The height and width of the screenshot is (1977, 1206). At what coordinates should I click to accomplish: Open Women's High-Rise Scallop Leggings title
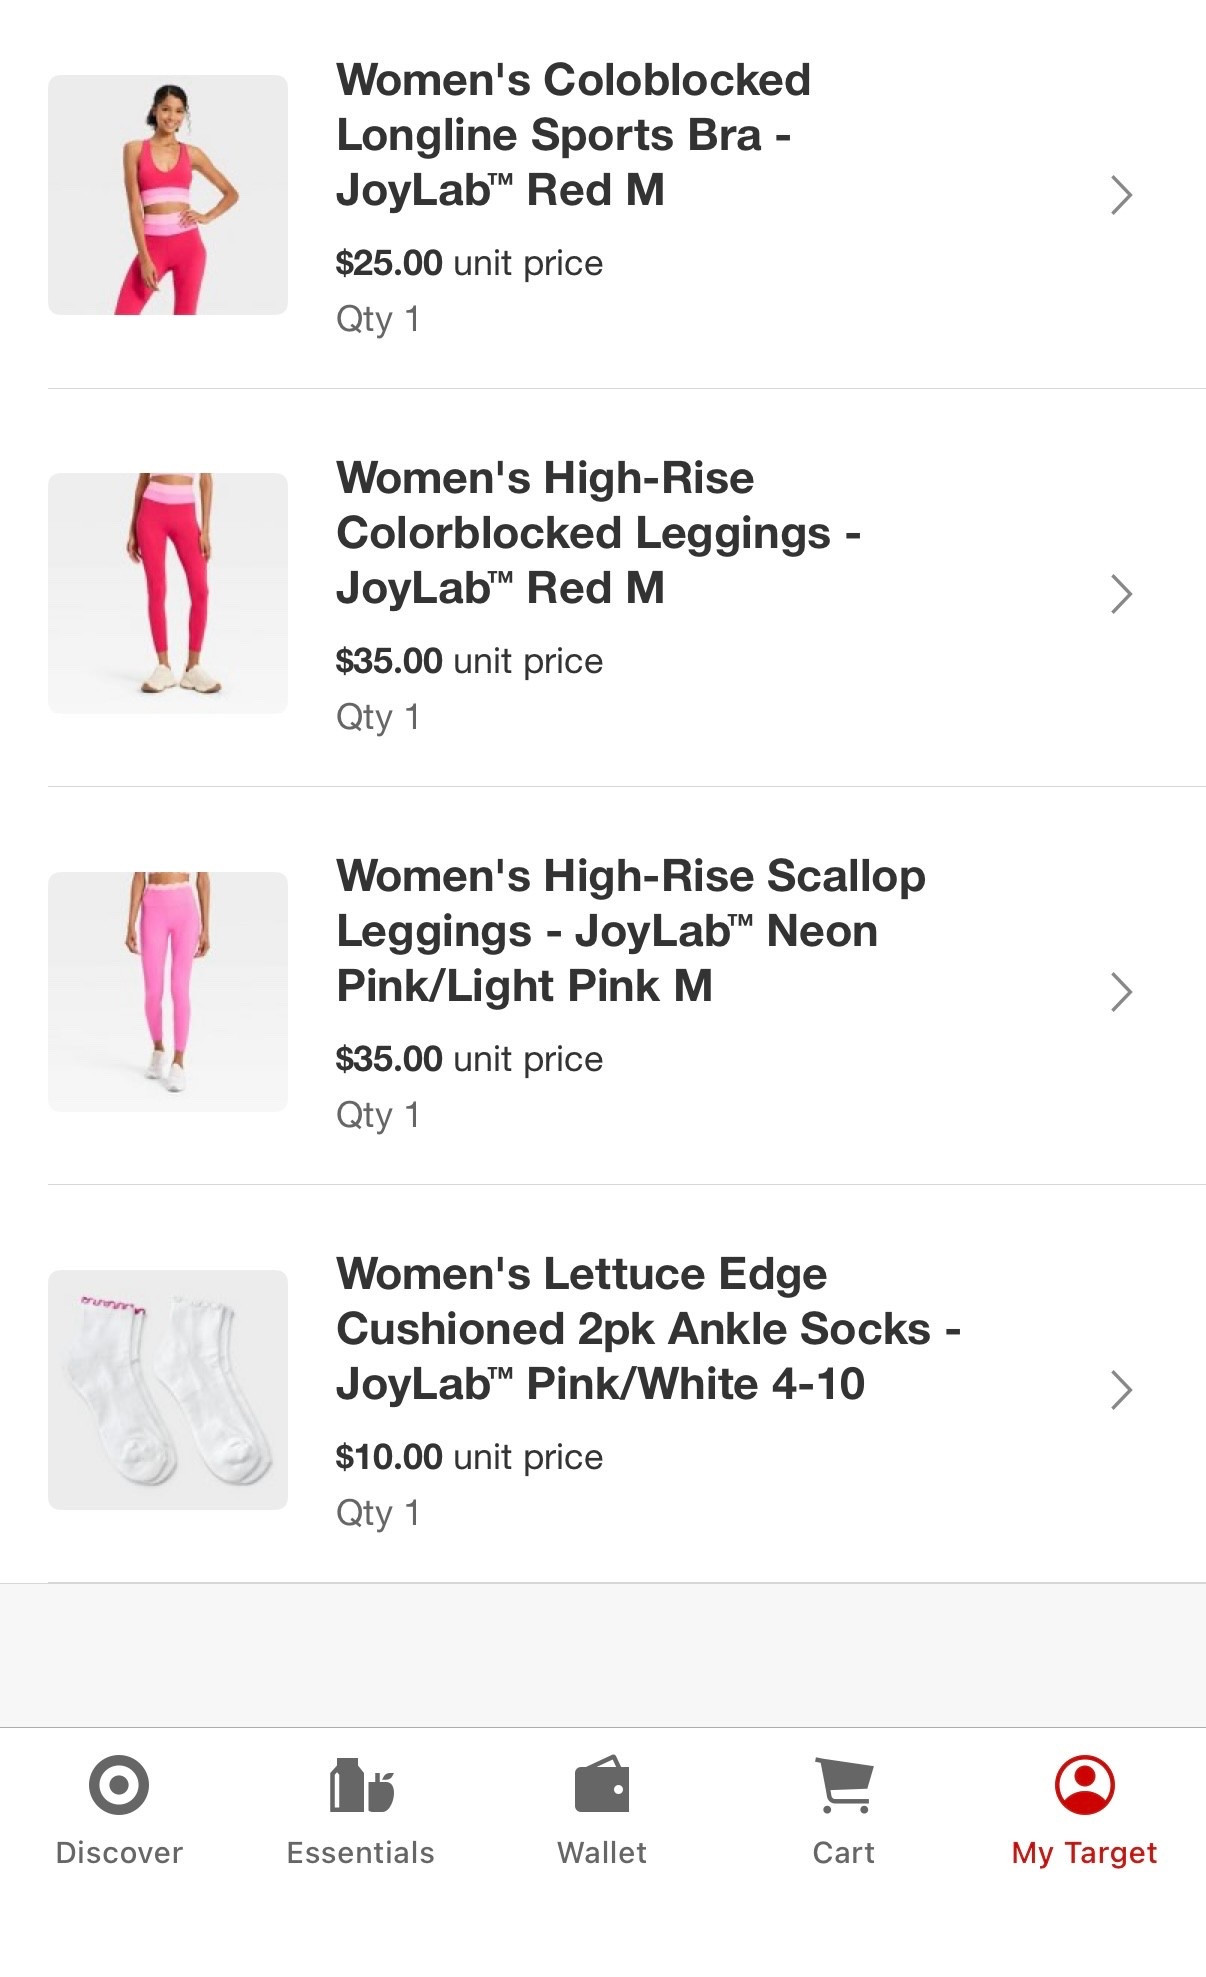[x=630, y=931]
